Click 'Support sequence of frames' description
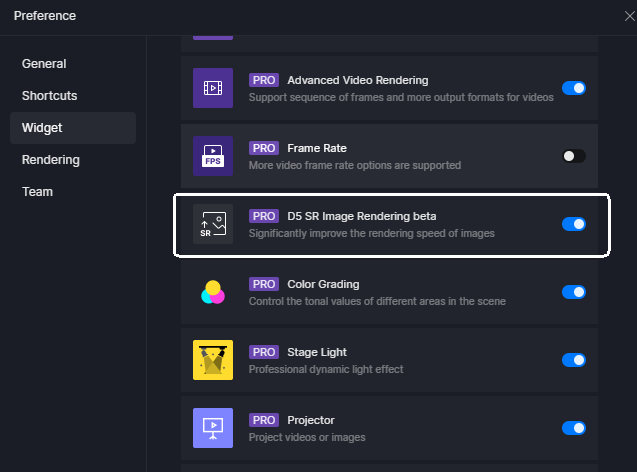Image resolution: width=637 pixels, height=472 pixels. (401, 97)
